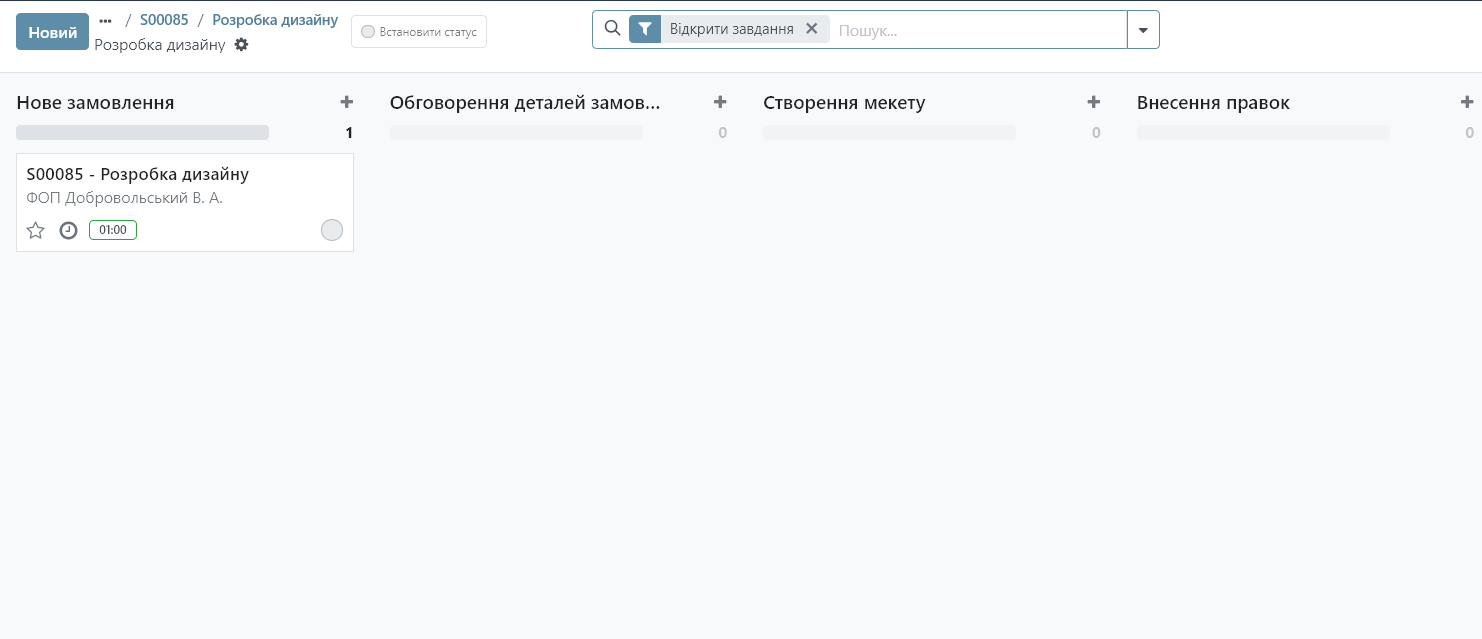The height and width of the screenshot is (639, 1482).
Task: Click the funnel filter icon in search bar
Action: click(645, 29)
